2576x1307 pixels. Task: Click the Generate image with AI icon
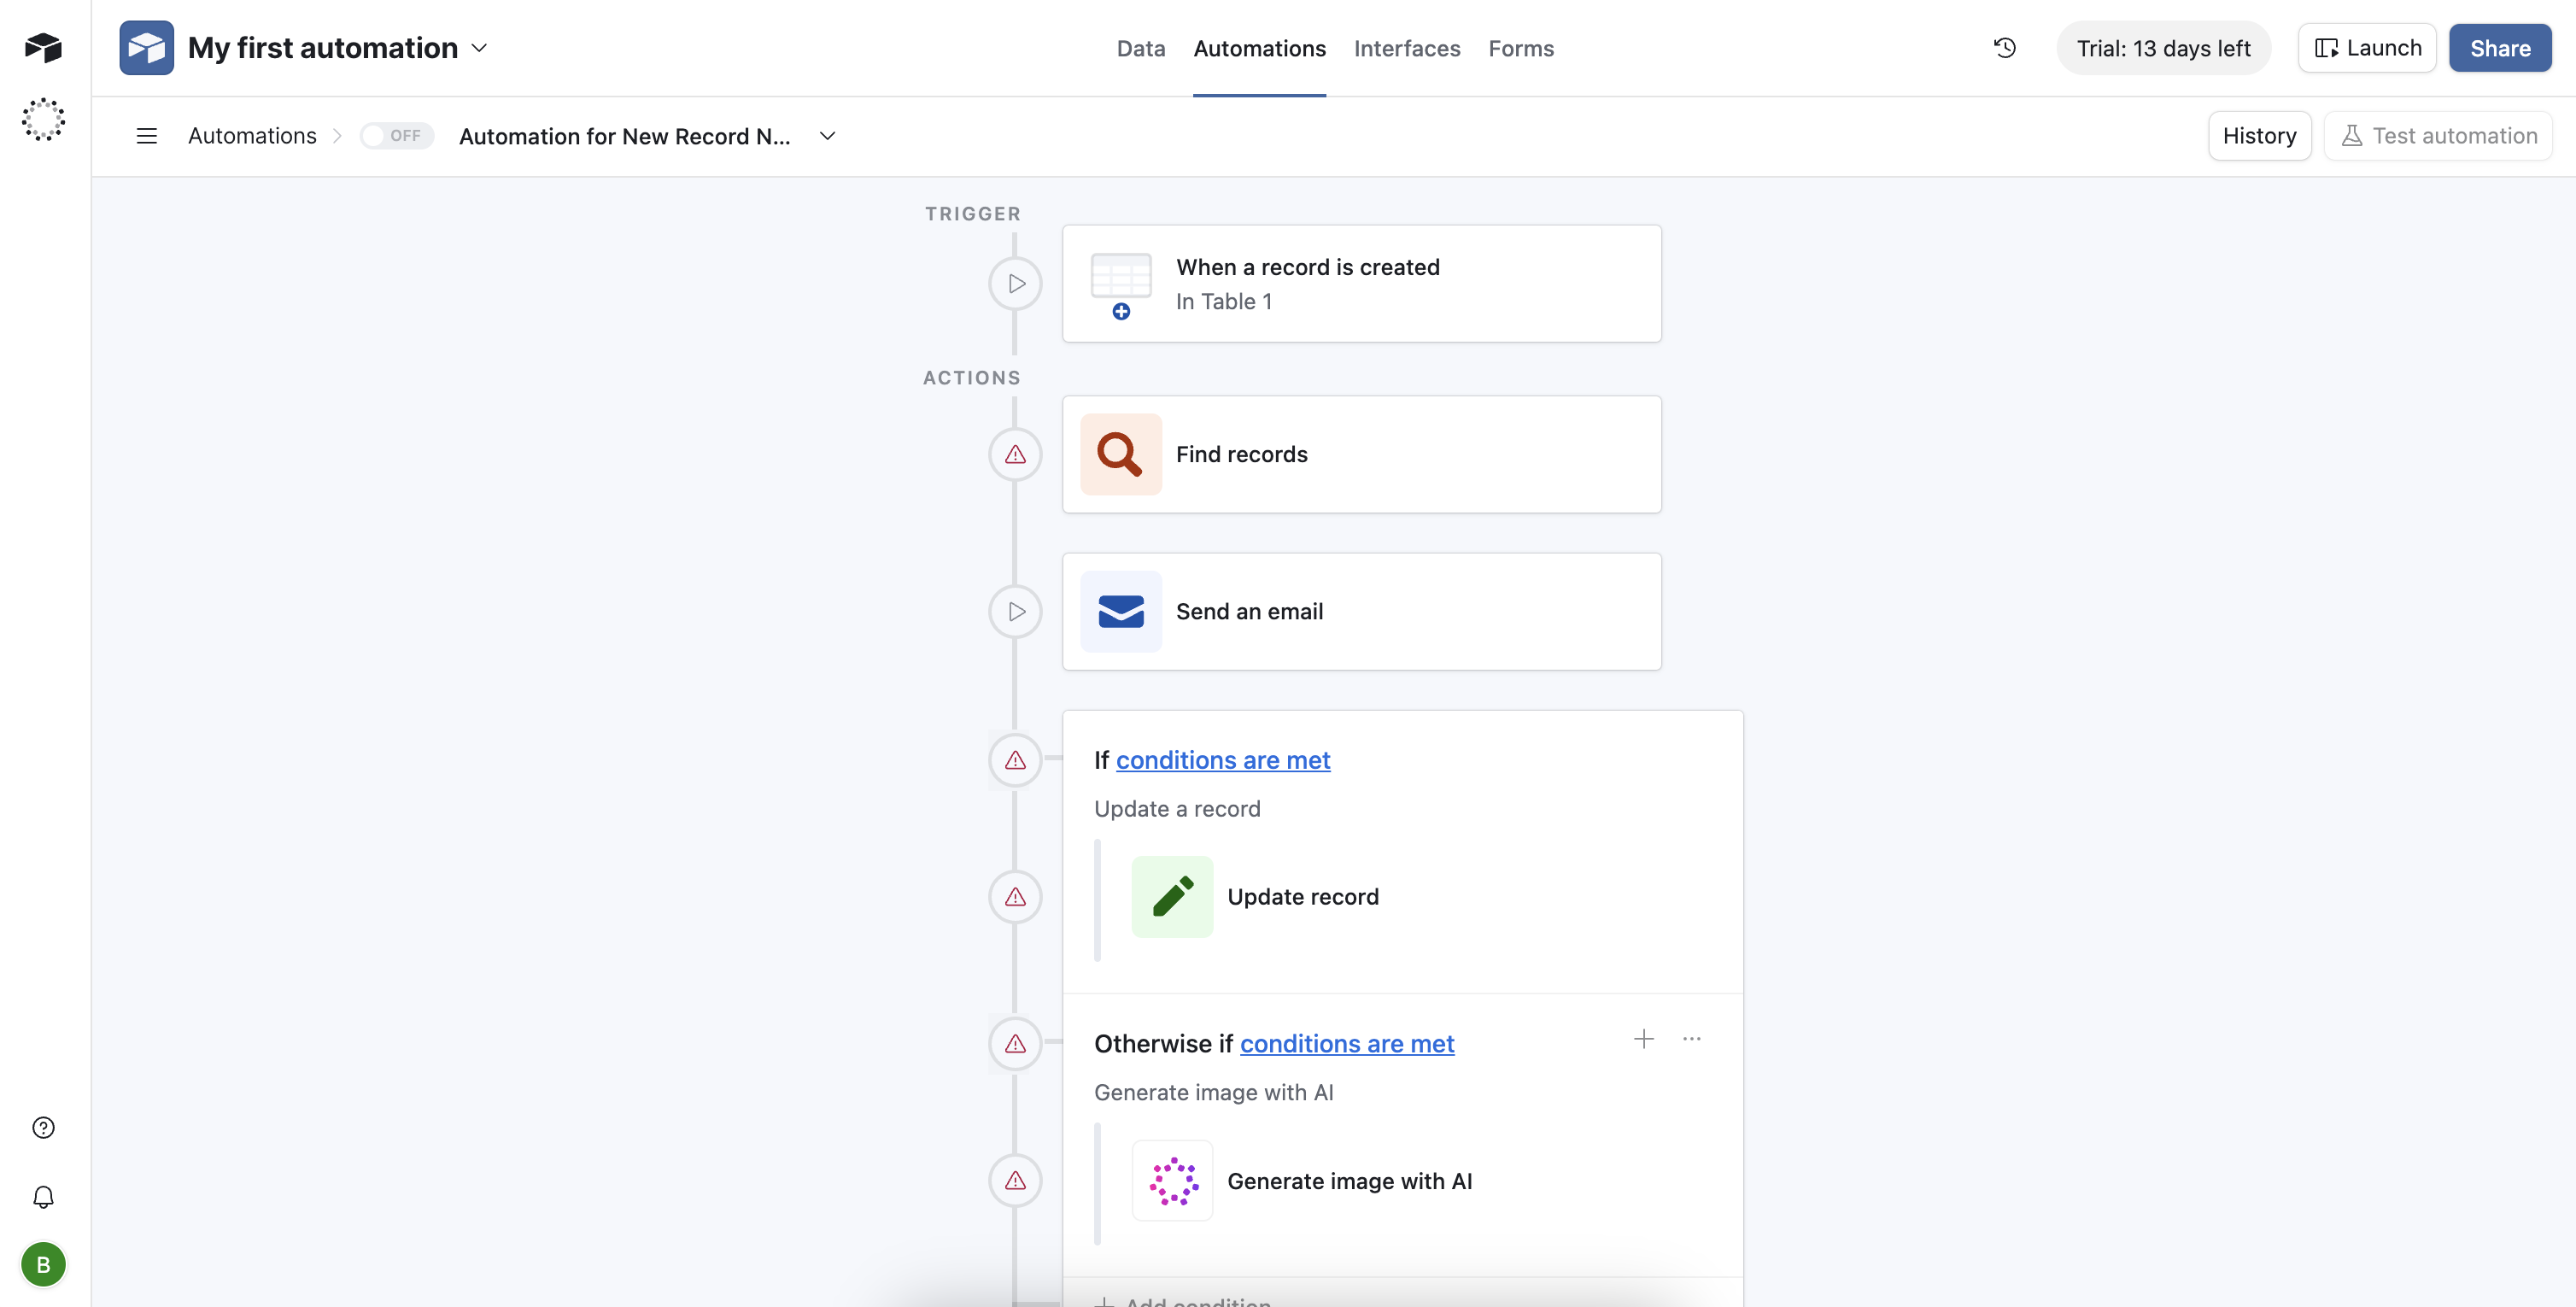tap(1171, 1180)
